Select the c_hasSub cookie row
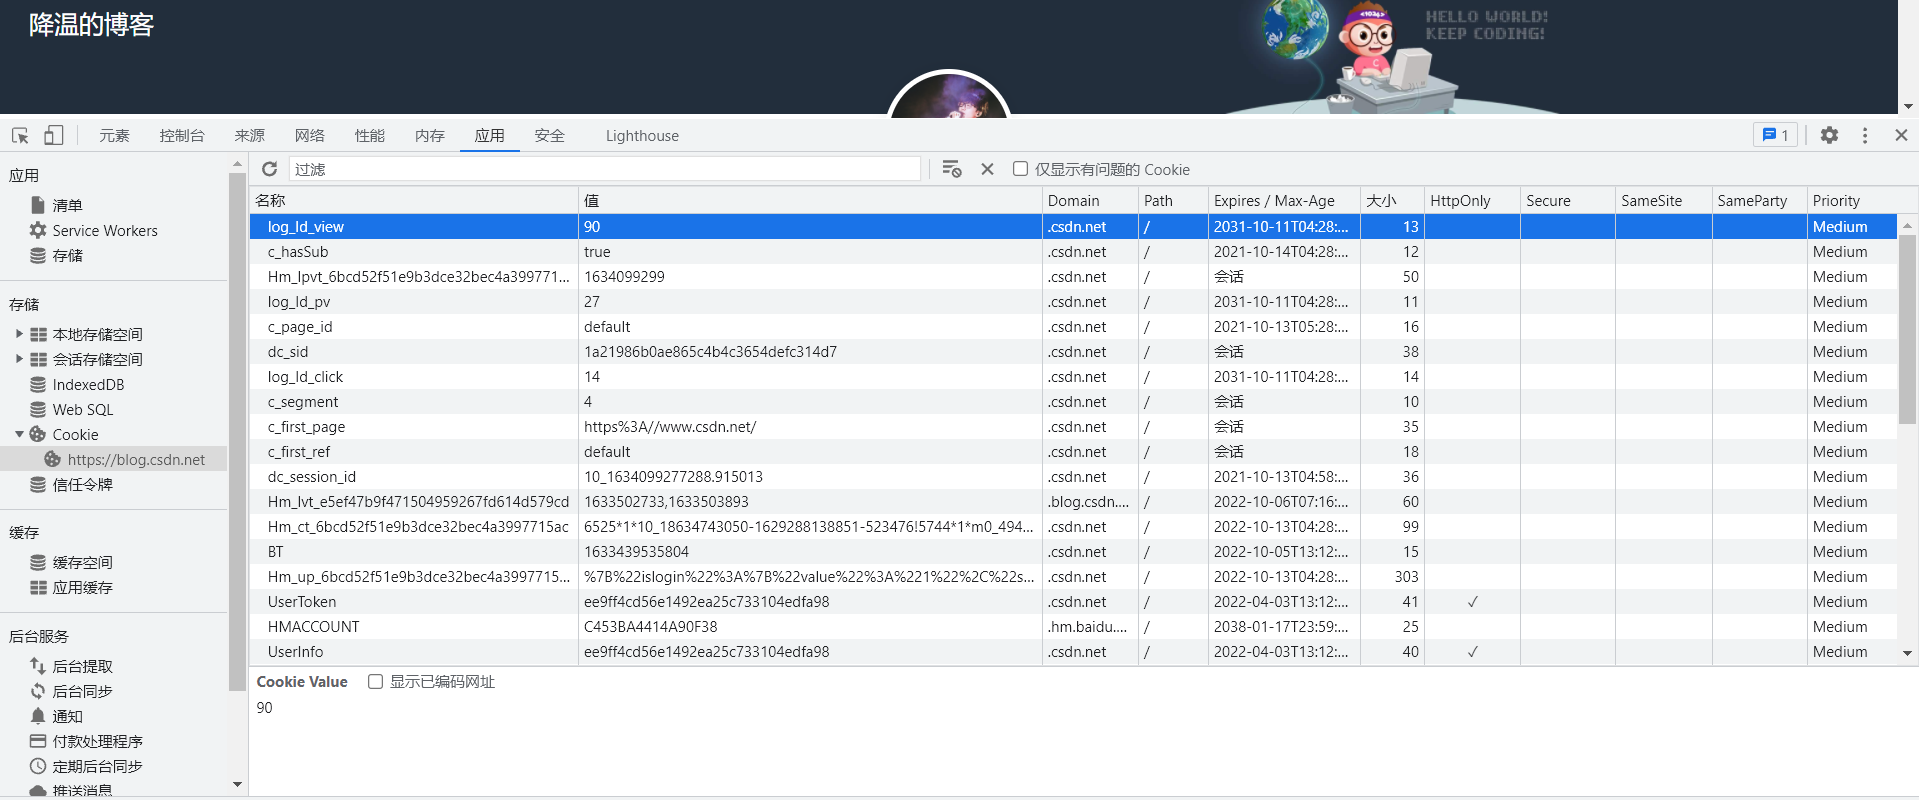The image size is (1919, 800). (x=1073, y=252)
